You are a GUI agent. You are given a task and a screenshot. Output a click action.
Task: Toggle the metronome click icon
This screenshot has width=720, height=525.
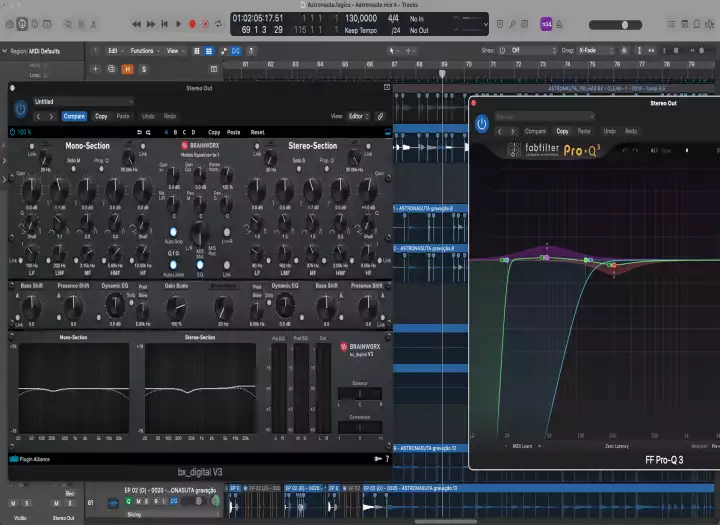559,24
